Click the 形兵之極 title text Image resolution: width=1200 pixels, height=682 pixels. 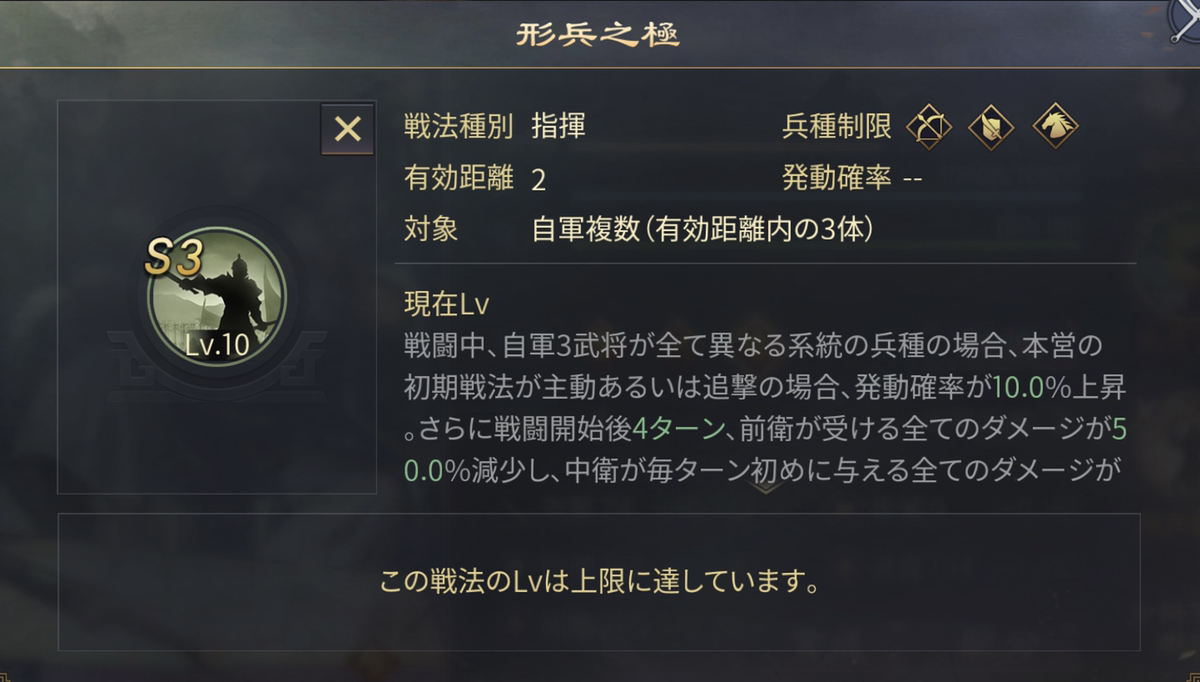599,32
